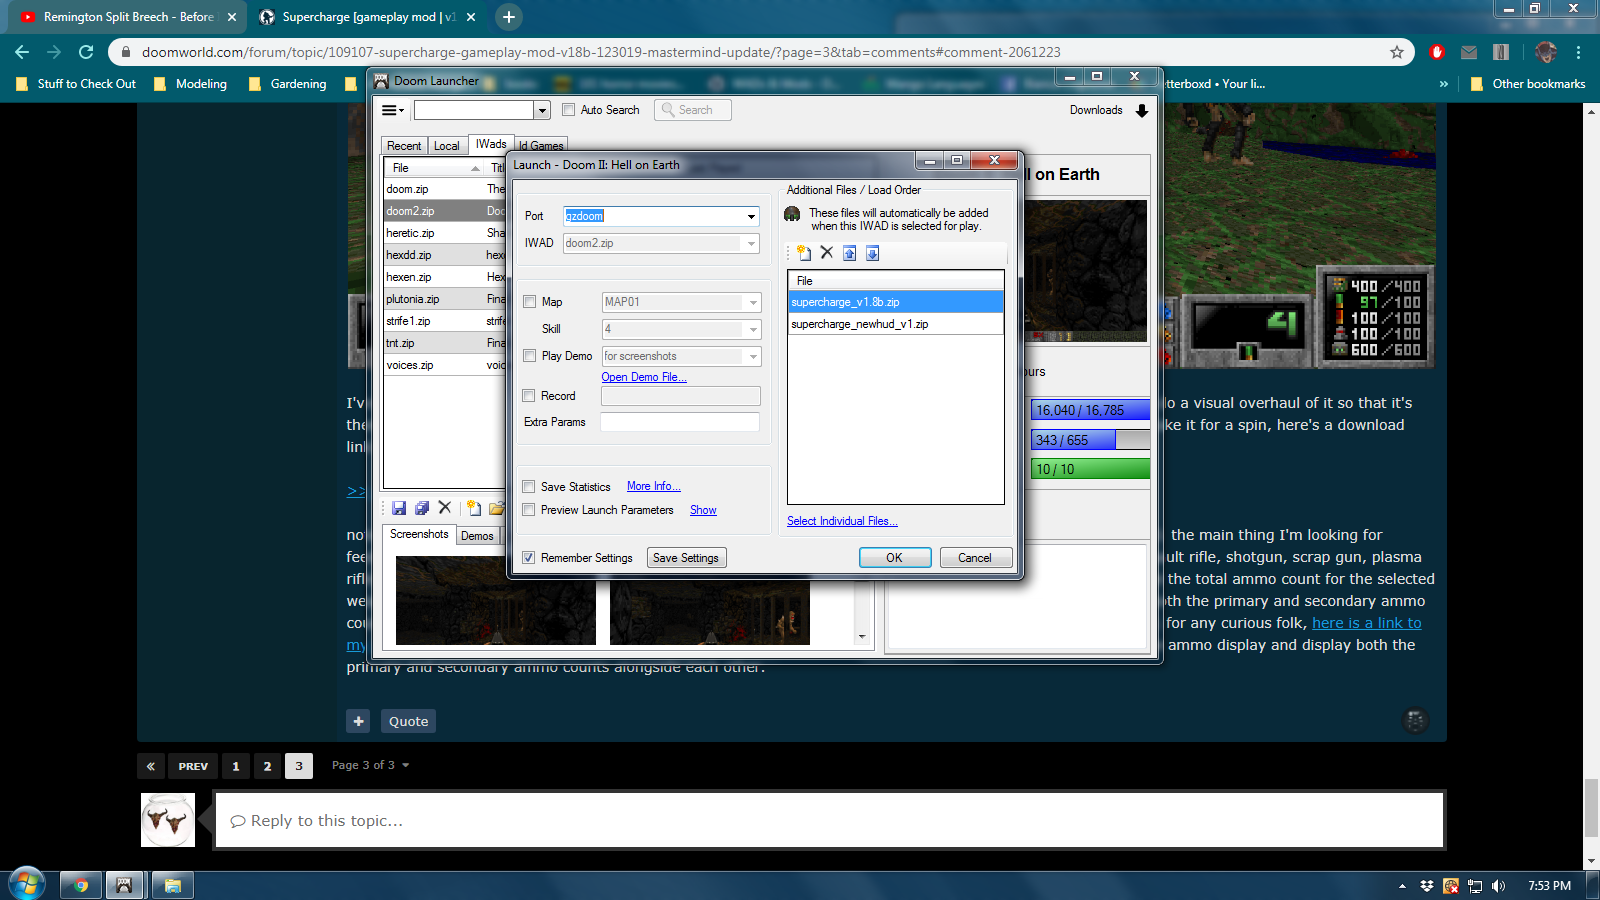Click the 343 / 655 progress bar
The width and height of the screenshot is (1600, 900).
click(x=1090, y=440)
